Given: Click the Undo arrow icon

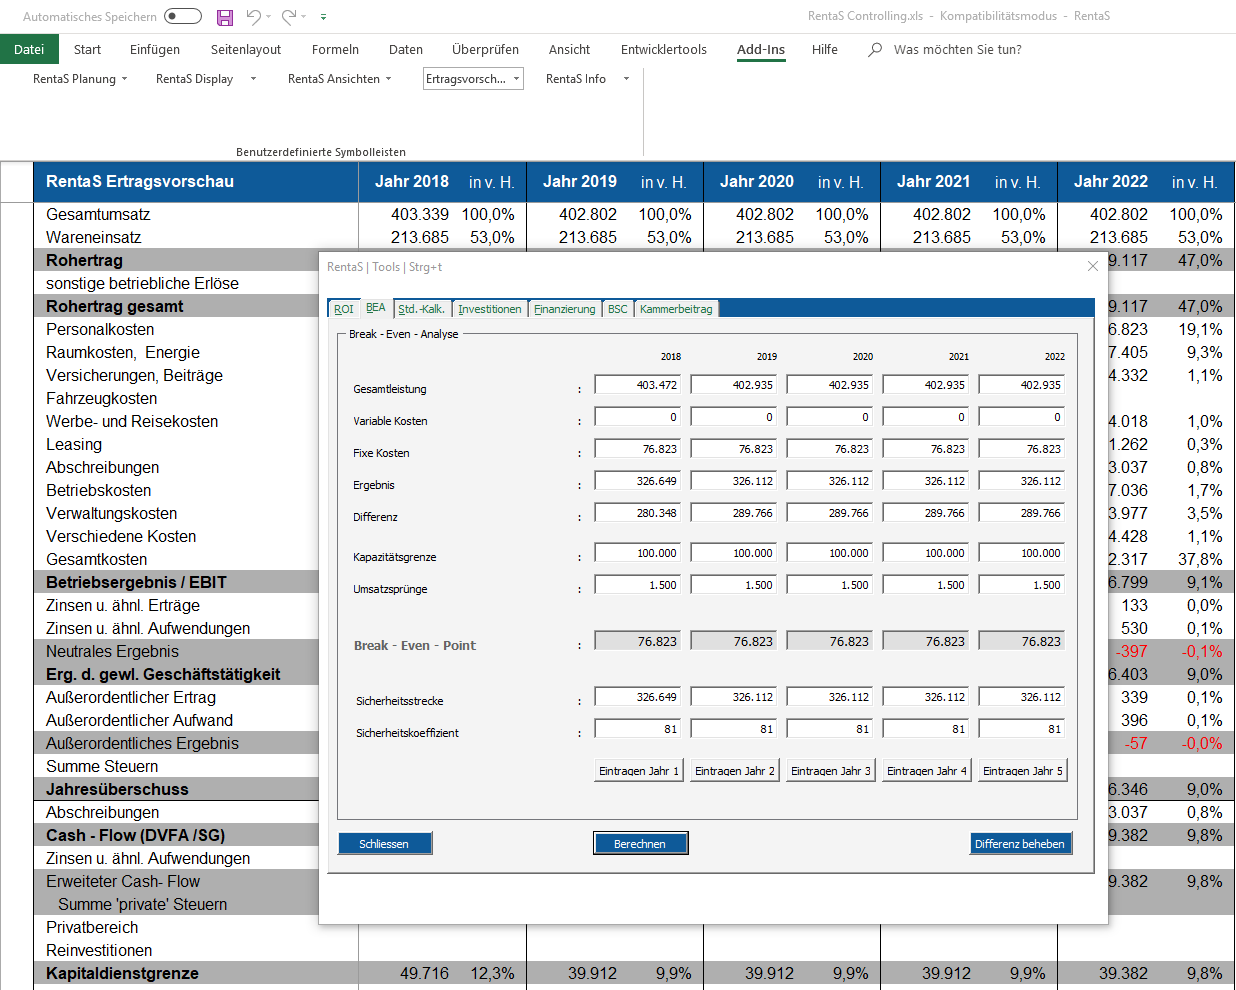Looking at the screenshot, I should (253, 16).
